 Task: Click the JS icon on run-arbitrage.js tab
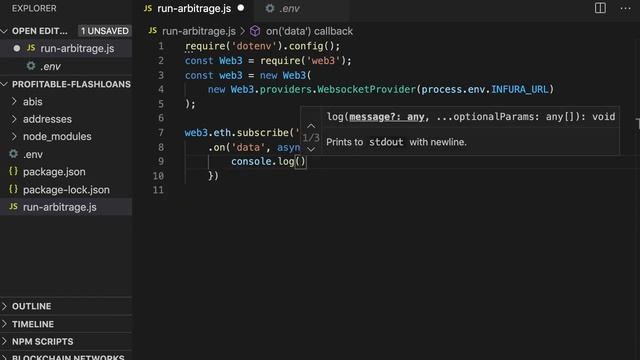[x=148, y=8]
